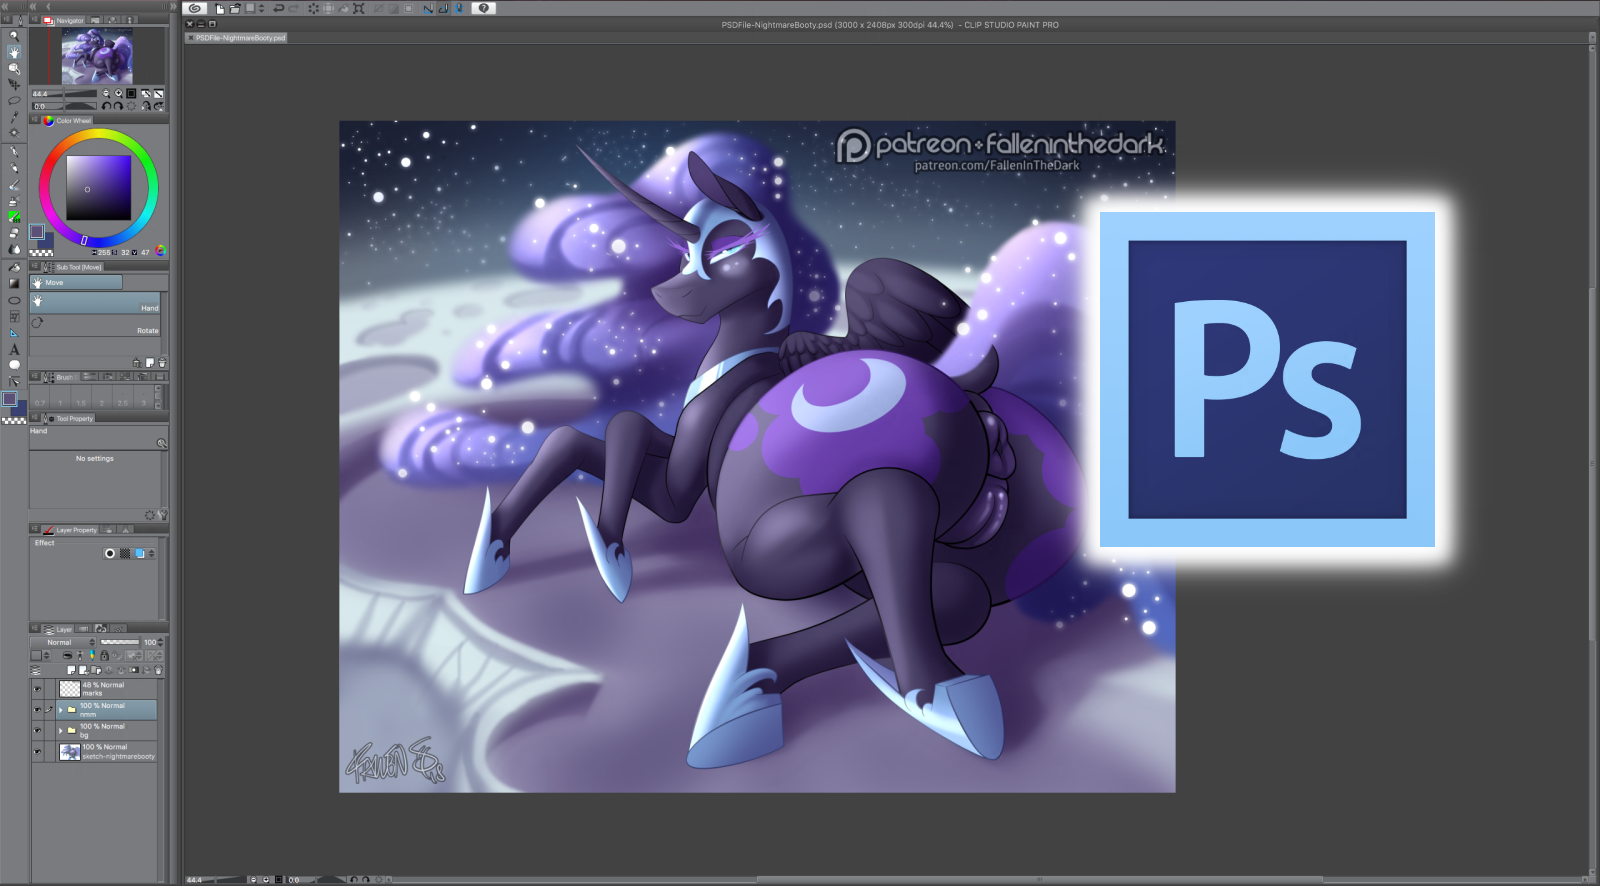
Task: Select the Fill bucket tool
Action: tap(14, 267)
